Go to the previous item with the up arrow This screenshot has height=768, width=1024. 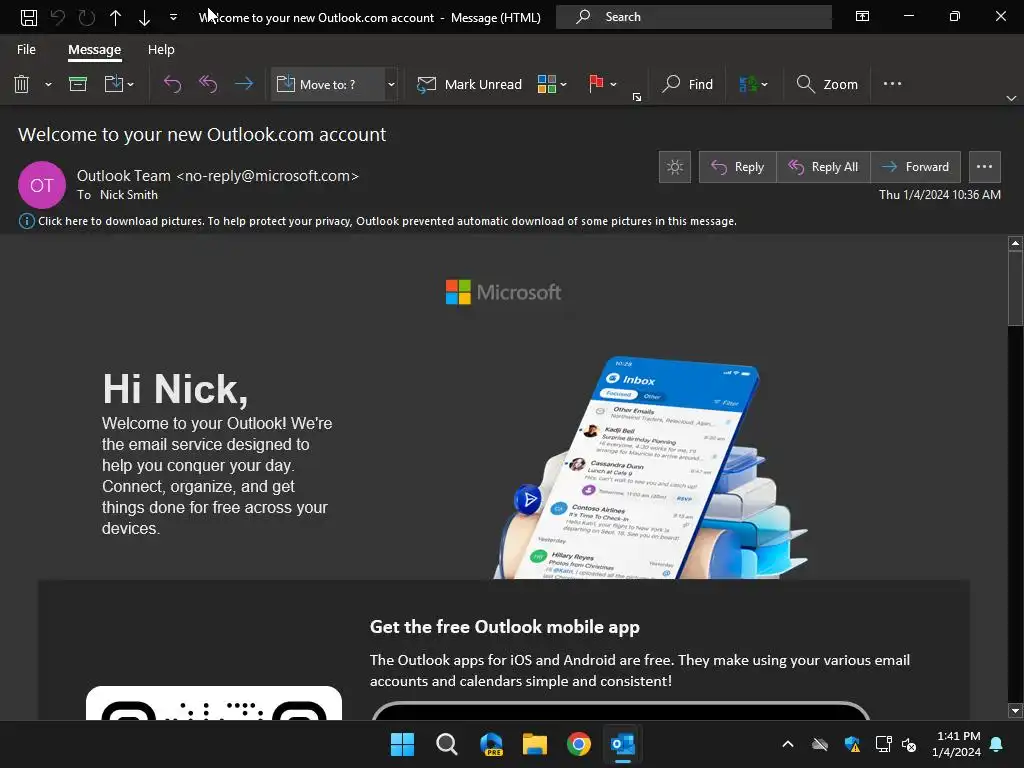click(116, 17)
